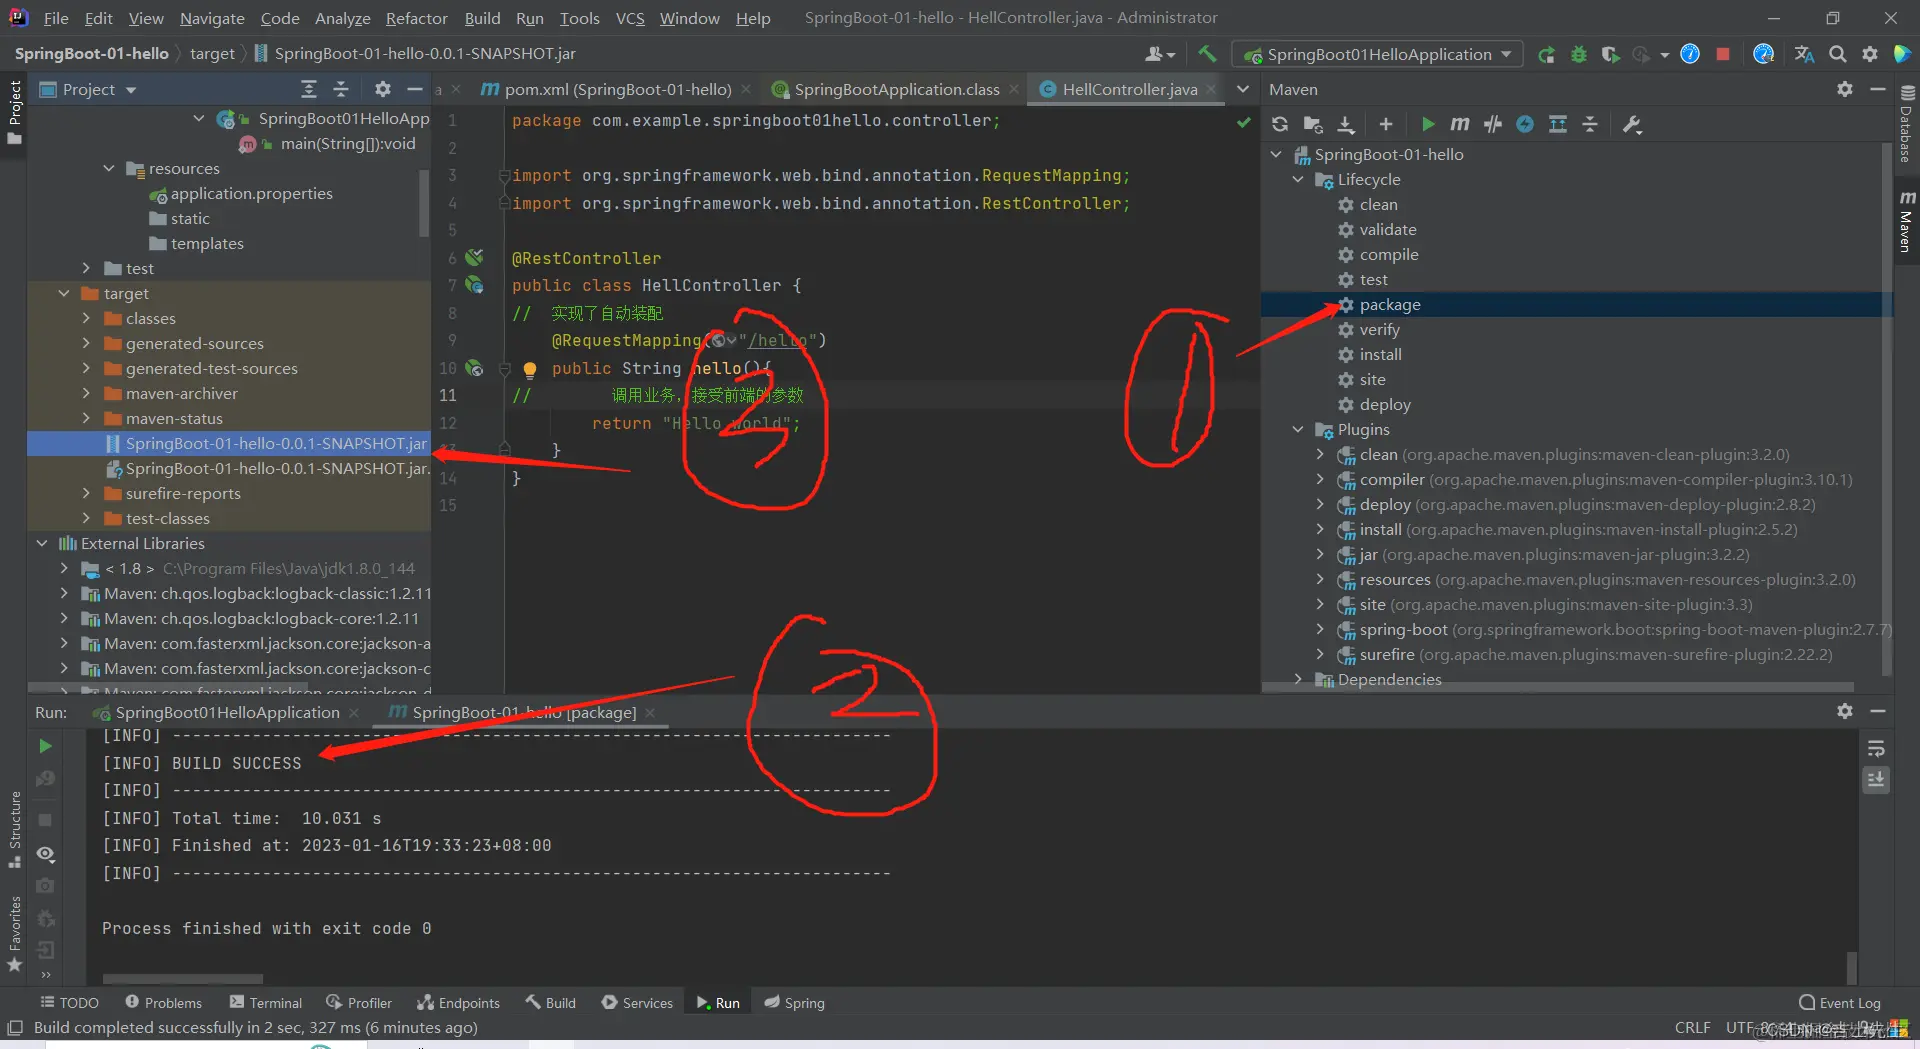The width and height of the screenshot is (1920, 1049).
Task: Expand the spring-boot plugin node
Action: [1320, 630]
